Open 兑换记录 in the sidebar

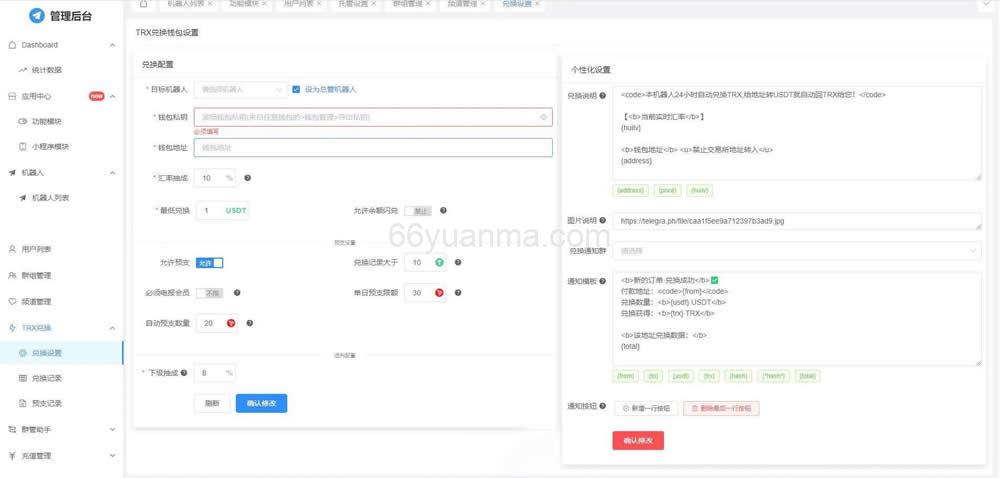[x=47, y=378]
